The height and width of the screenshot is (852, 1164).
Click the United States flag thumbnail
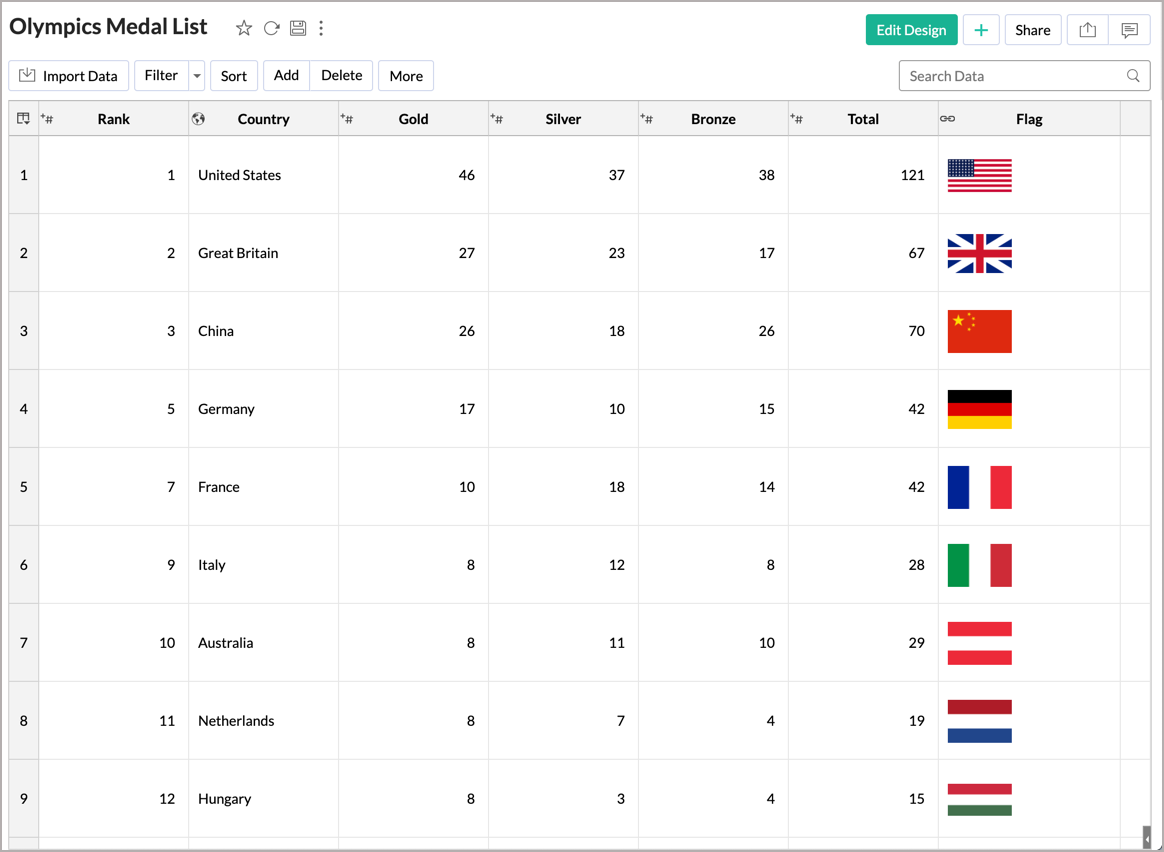[979, 175]
